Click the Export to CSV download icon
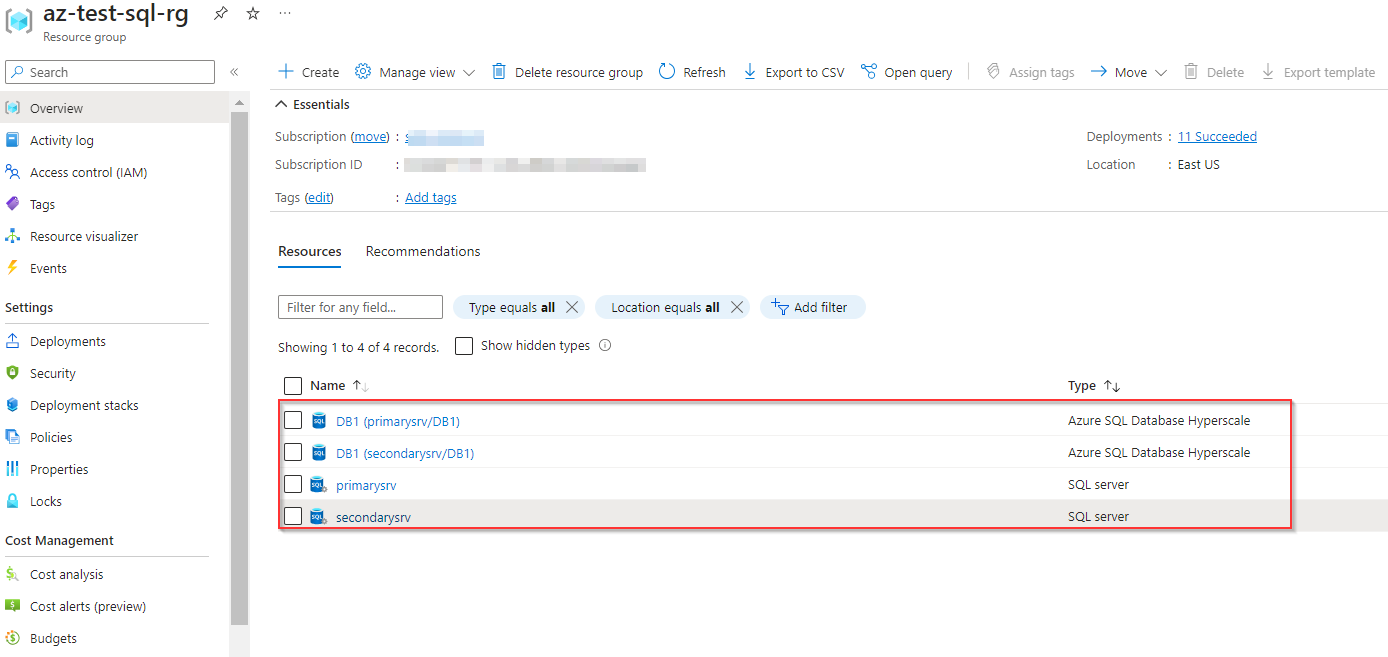This screenshot has width=1388, height=657. (x=749, y=72)
